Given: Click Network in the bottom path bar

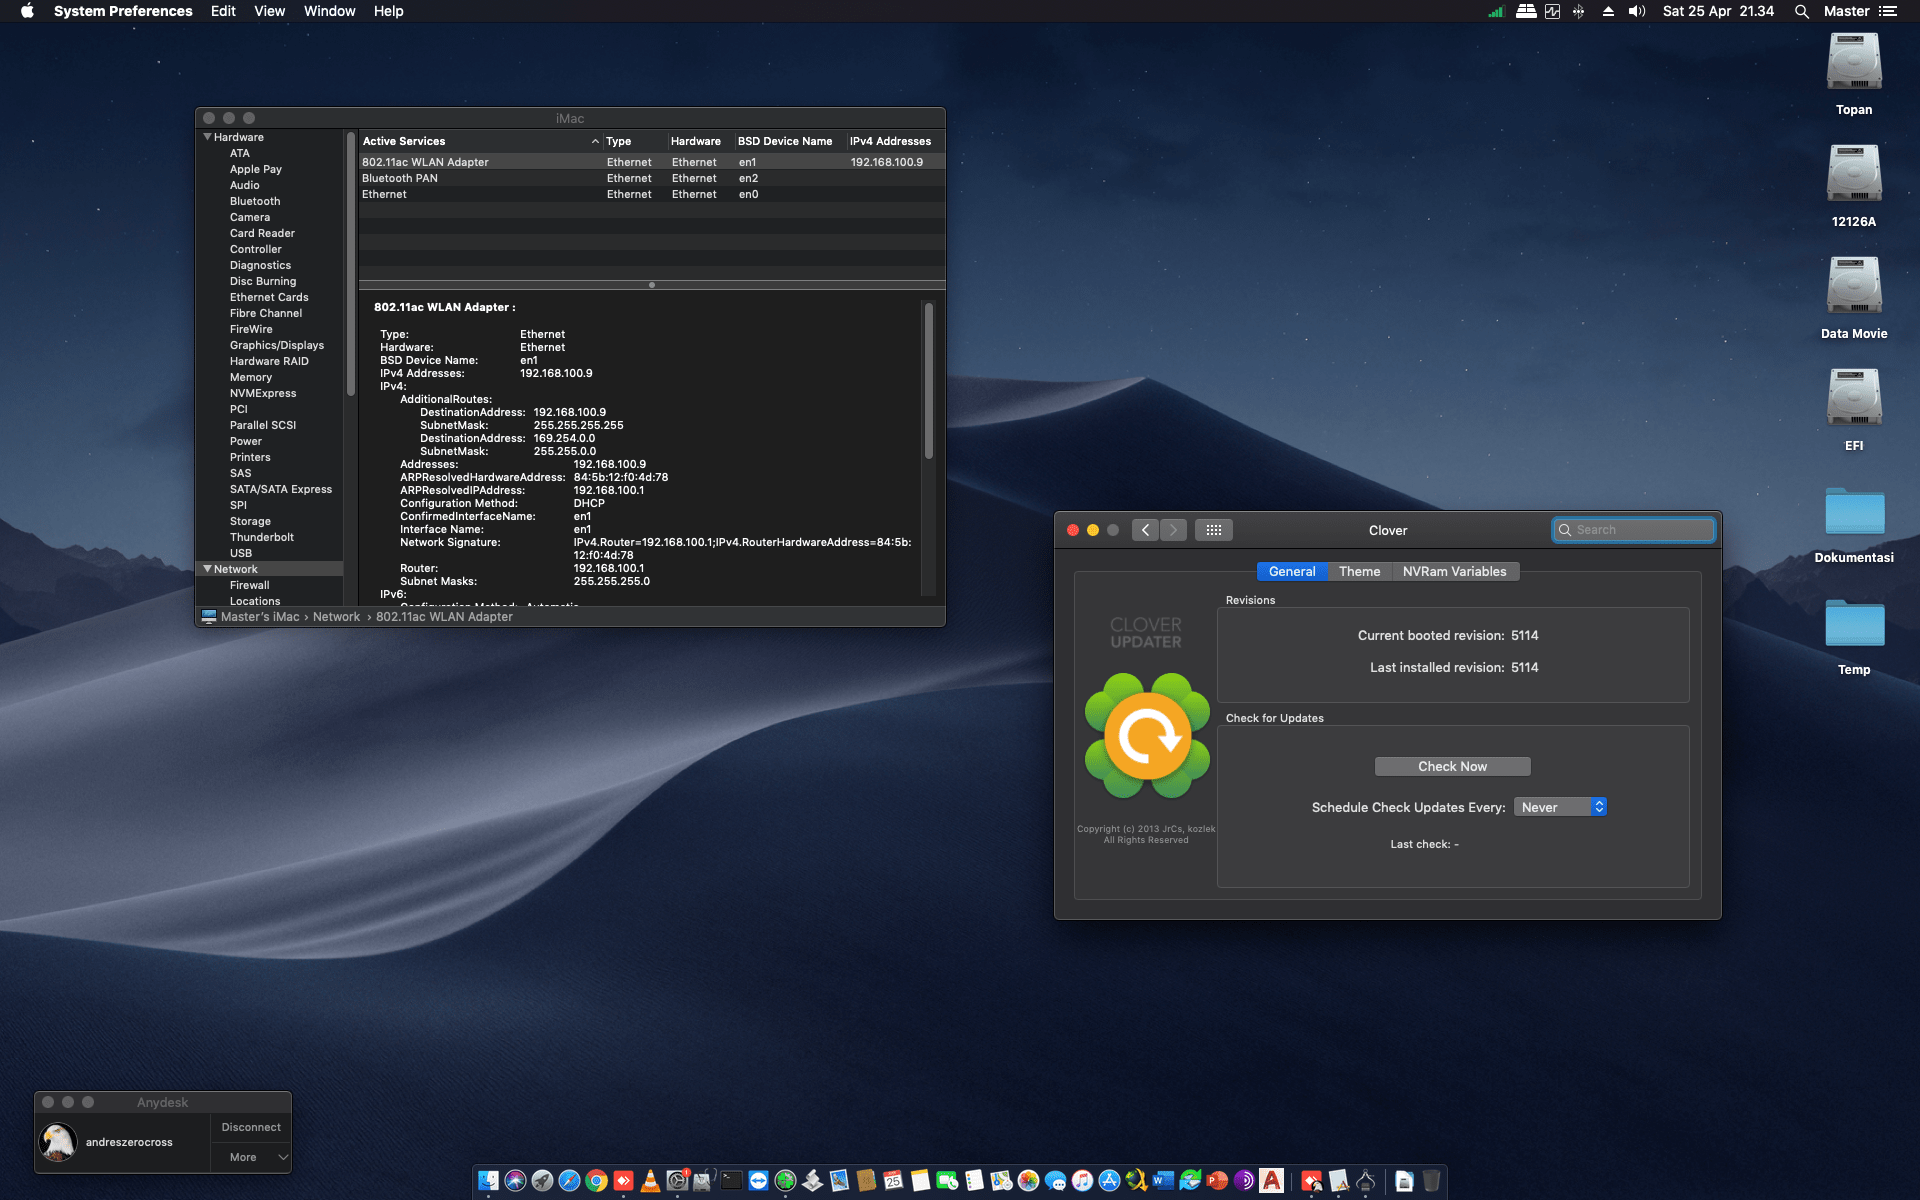Looking at the screenshot, I should (x=336, y=617).
